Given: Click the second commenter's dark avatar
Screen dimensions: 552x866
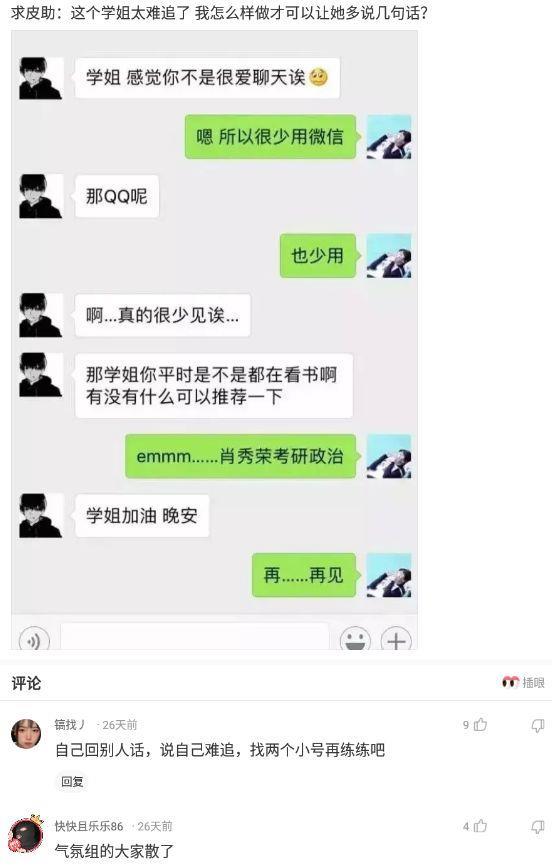Looking at the screenshot, I should (27, 835).
